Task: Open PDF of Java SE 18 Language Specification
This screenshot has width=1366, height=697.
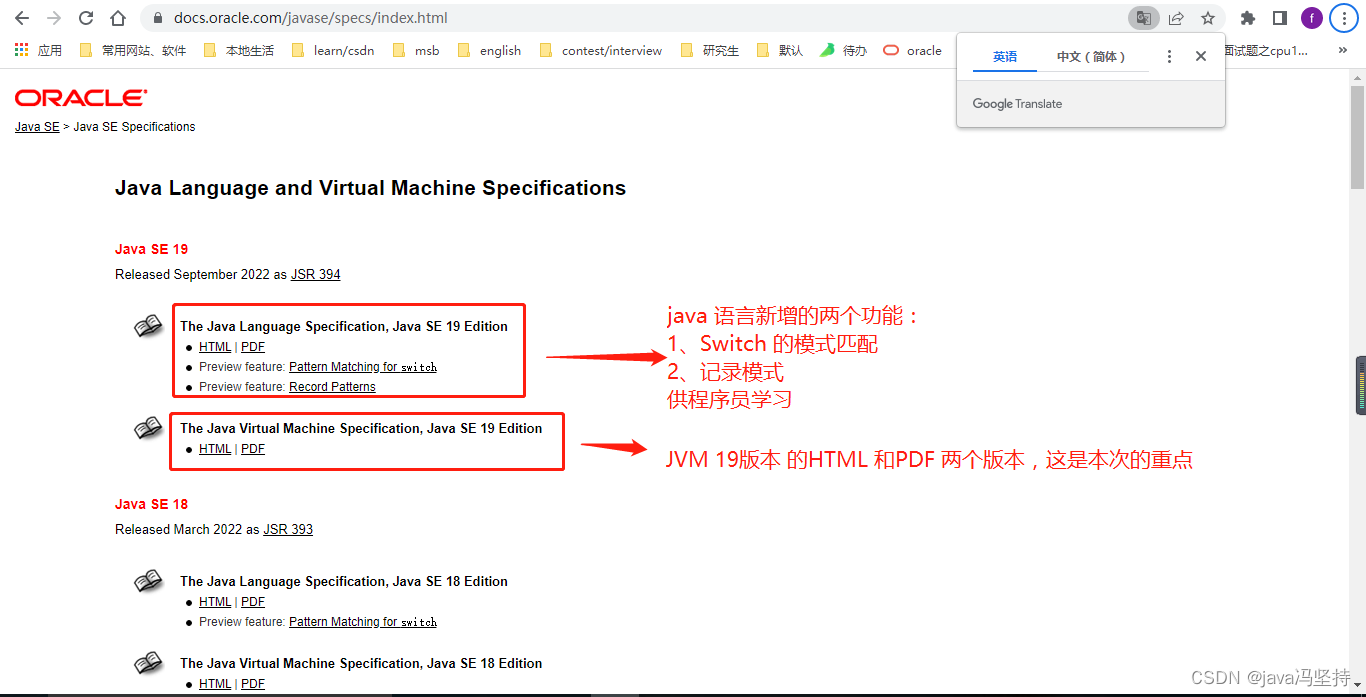Action: pos(253,602)
